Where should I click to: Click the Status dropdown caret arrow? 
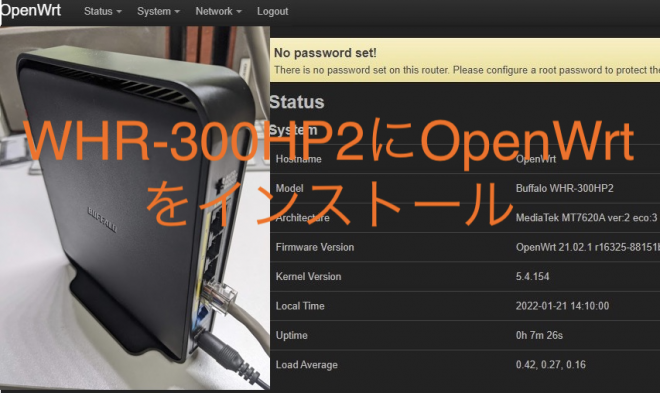(119, 12)
